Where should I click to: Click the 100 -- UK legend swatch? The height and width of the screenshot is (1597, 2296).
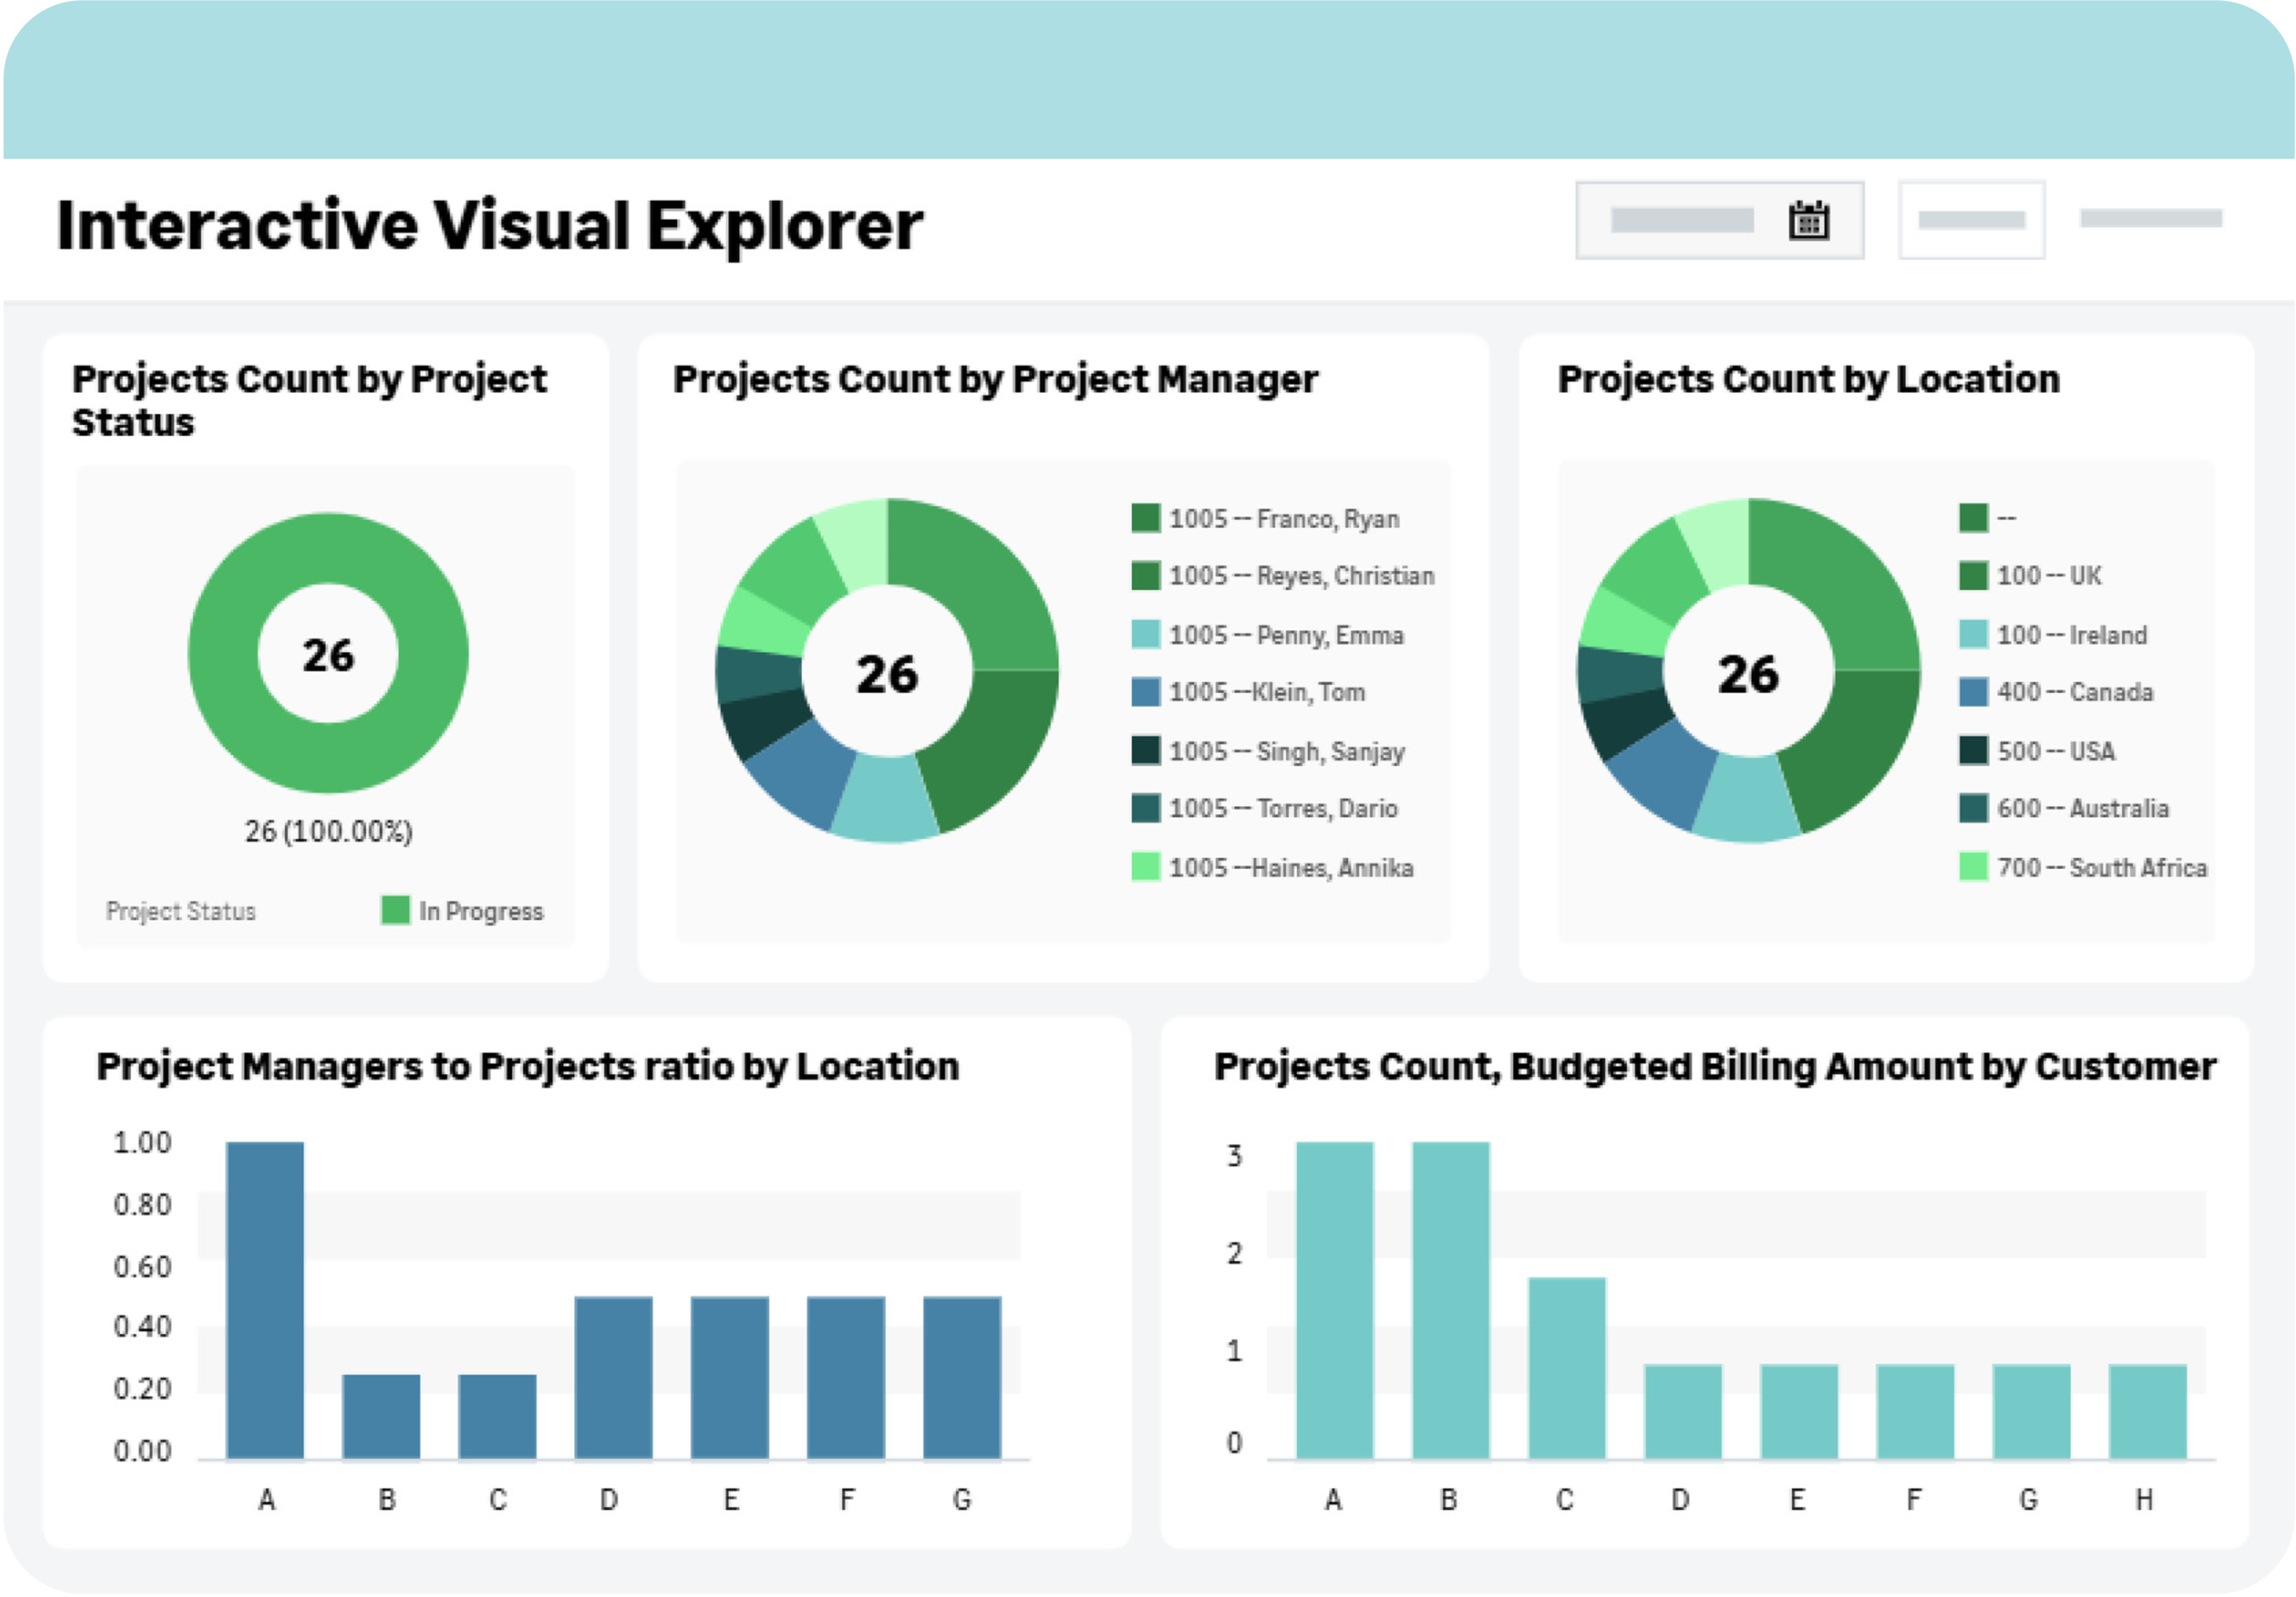pyautogui.click(x=1973, y=576)
